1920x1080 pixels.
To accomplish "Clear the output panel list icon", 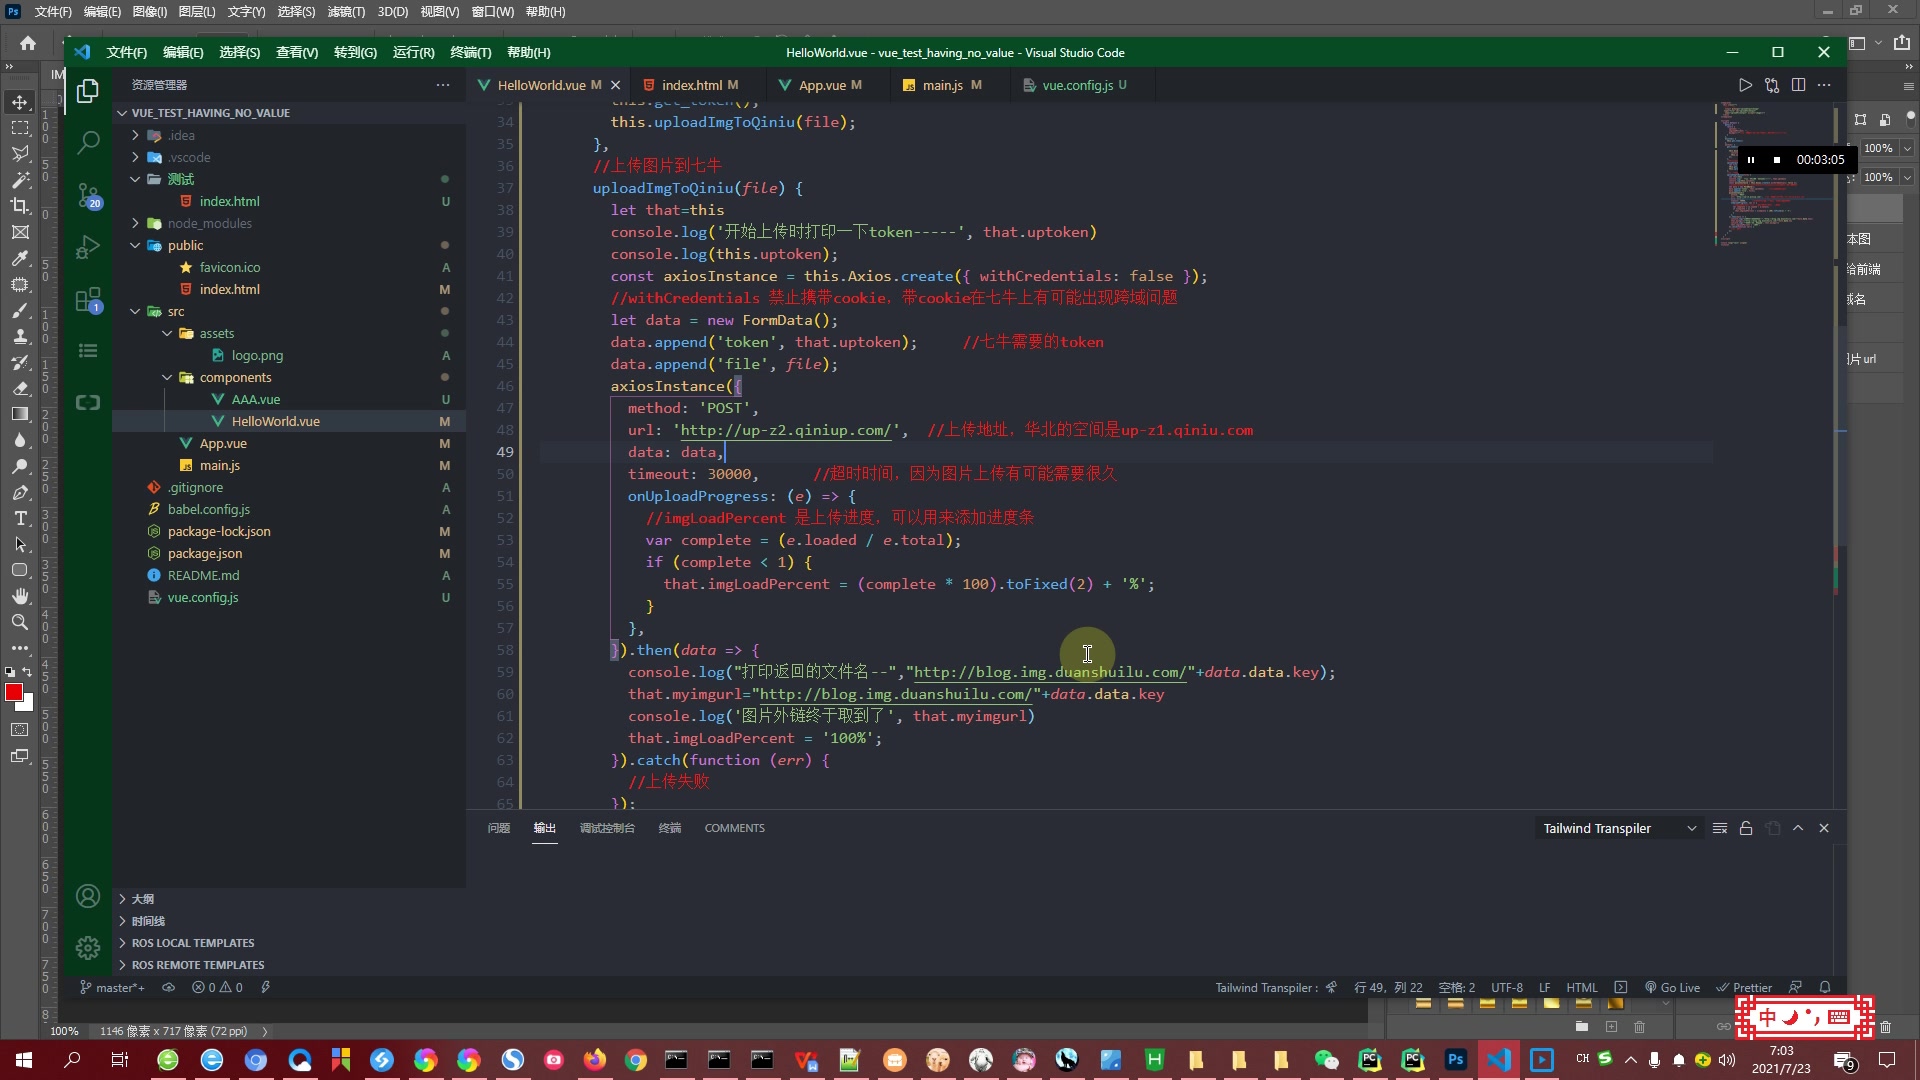I will [x=1720, y=828].
